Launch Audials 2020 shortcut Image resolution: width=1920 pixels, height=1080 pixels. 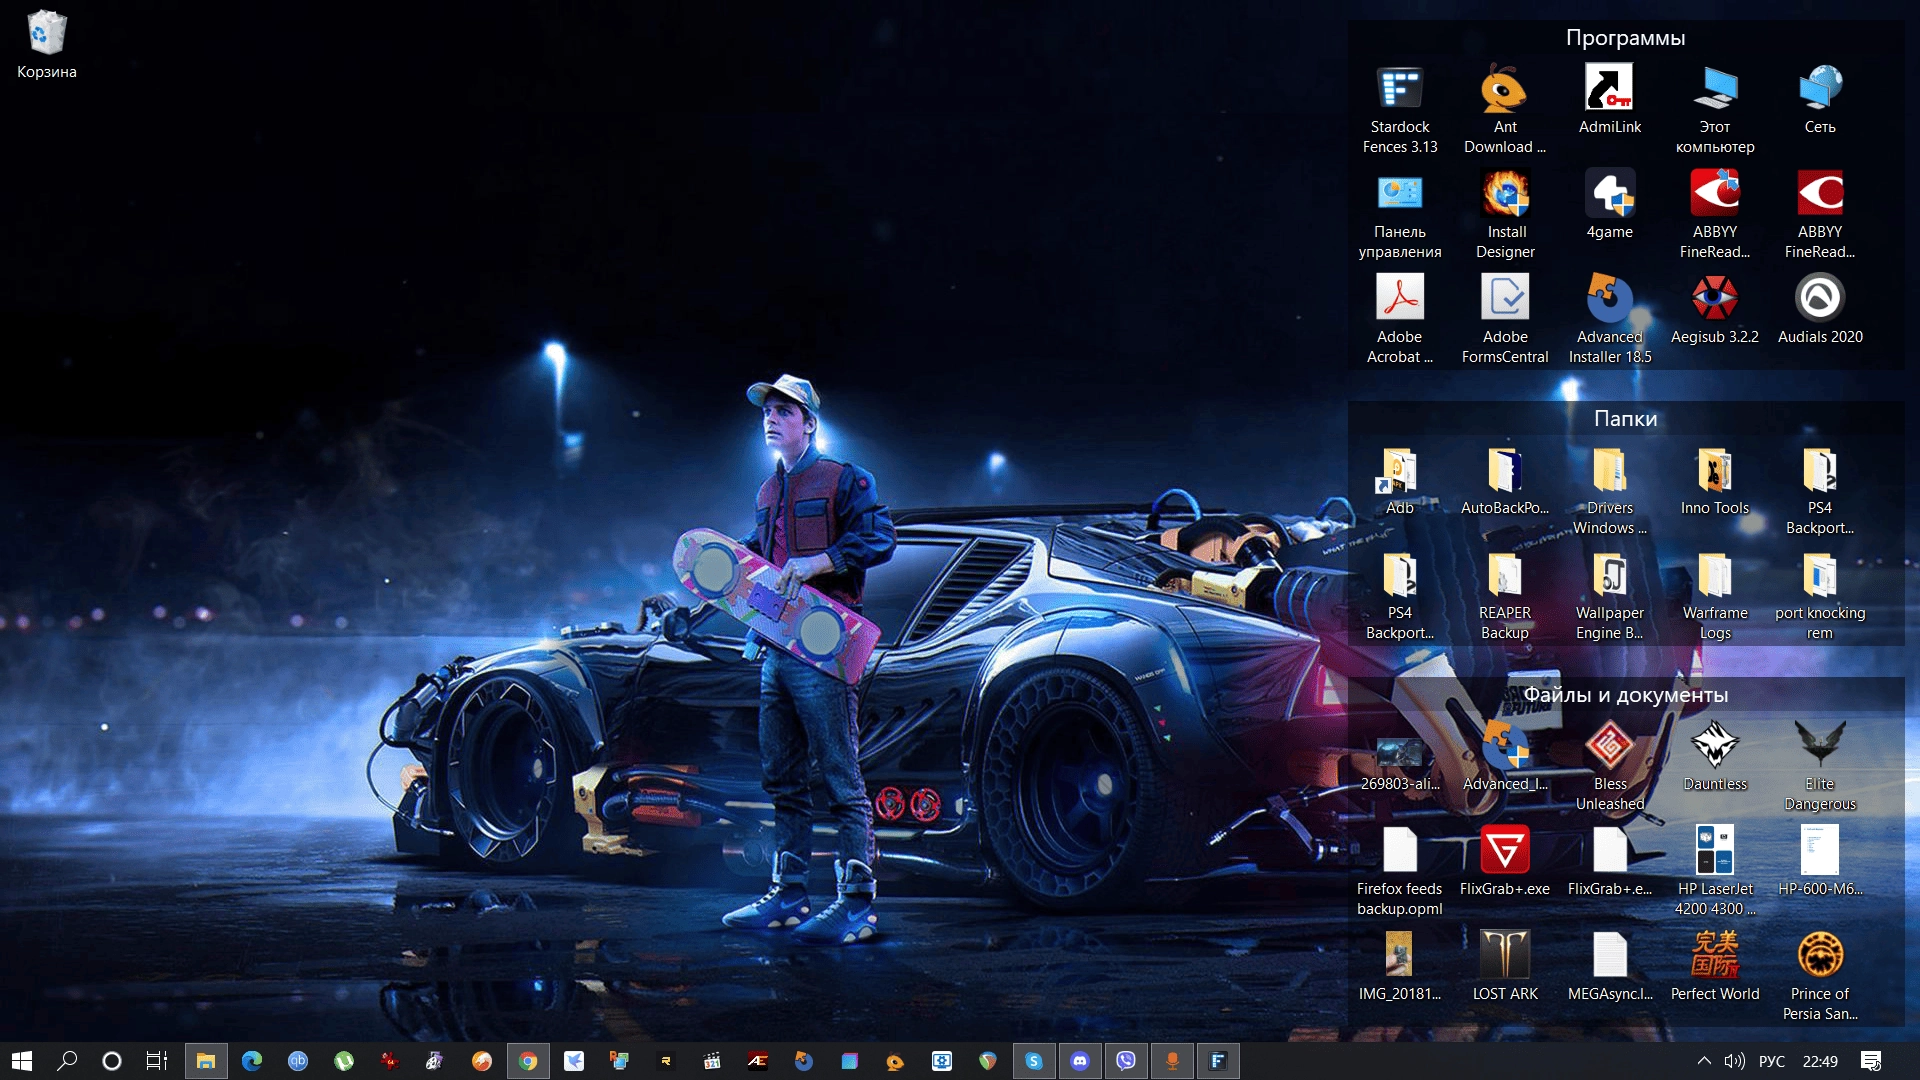click(x=1820, y=310)
